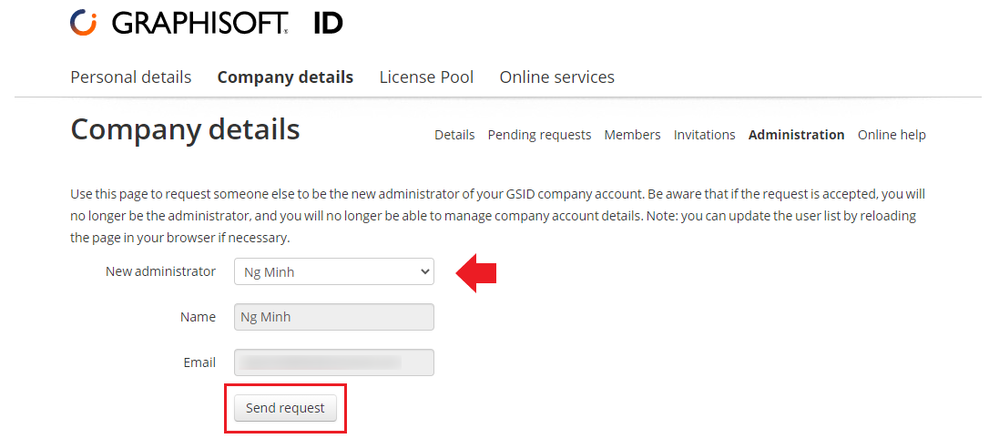Click the blurred Email field
The image size is (999, 439).
coord(334,362)
